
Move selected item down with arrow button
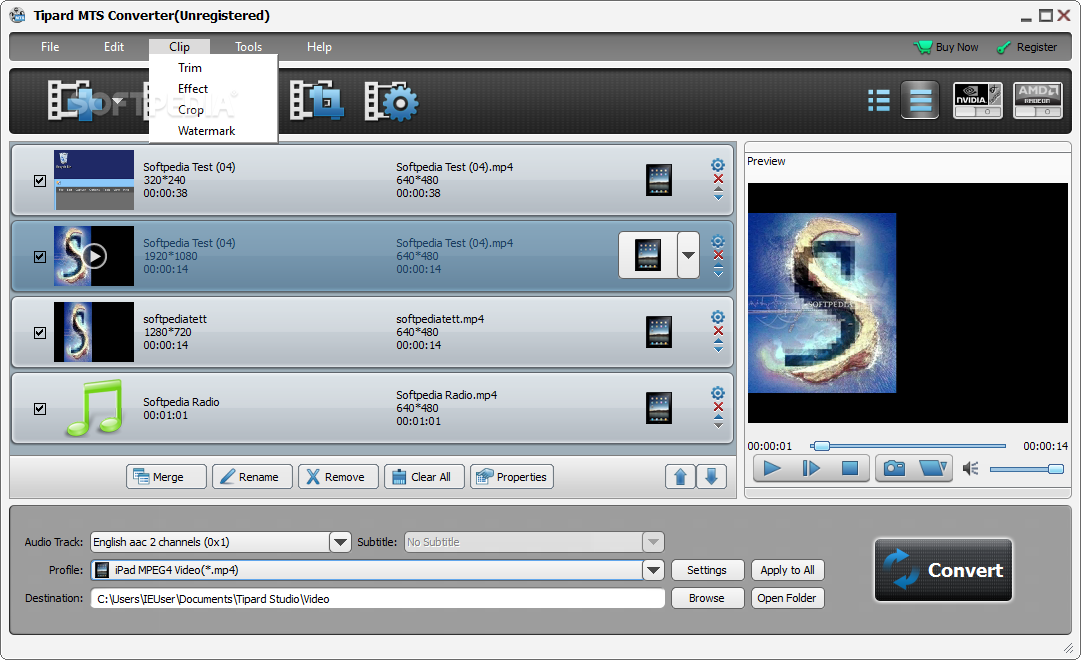click(711, 477)
